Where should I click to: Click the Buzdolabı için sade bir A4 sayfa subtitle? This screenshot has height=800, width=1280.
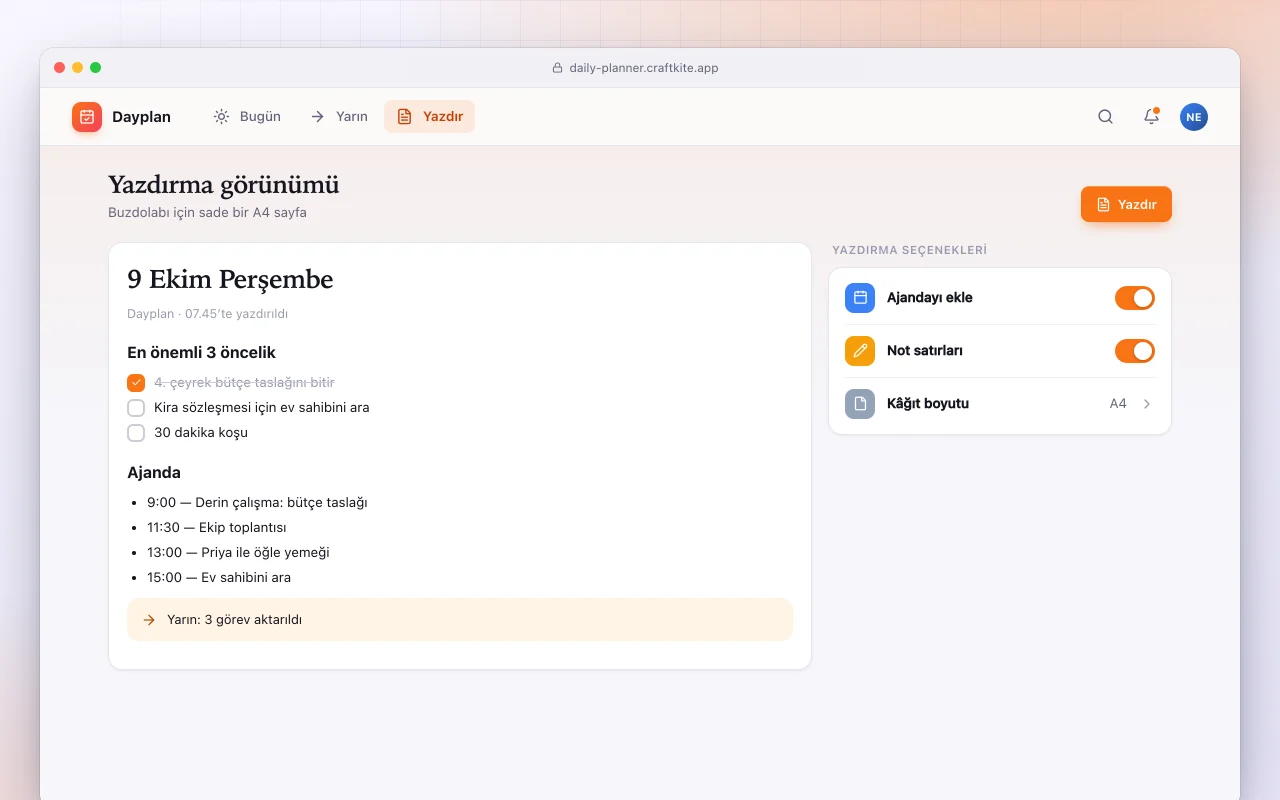(207, 213)
